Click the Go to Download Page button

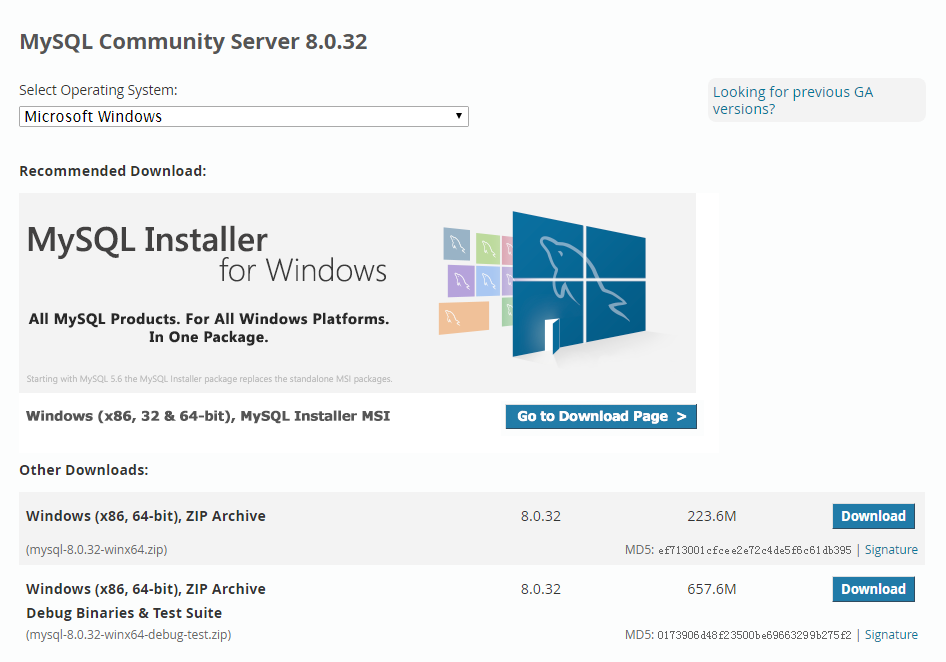(x=601, y=416)
